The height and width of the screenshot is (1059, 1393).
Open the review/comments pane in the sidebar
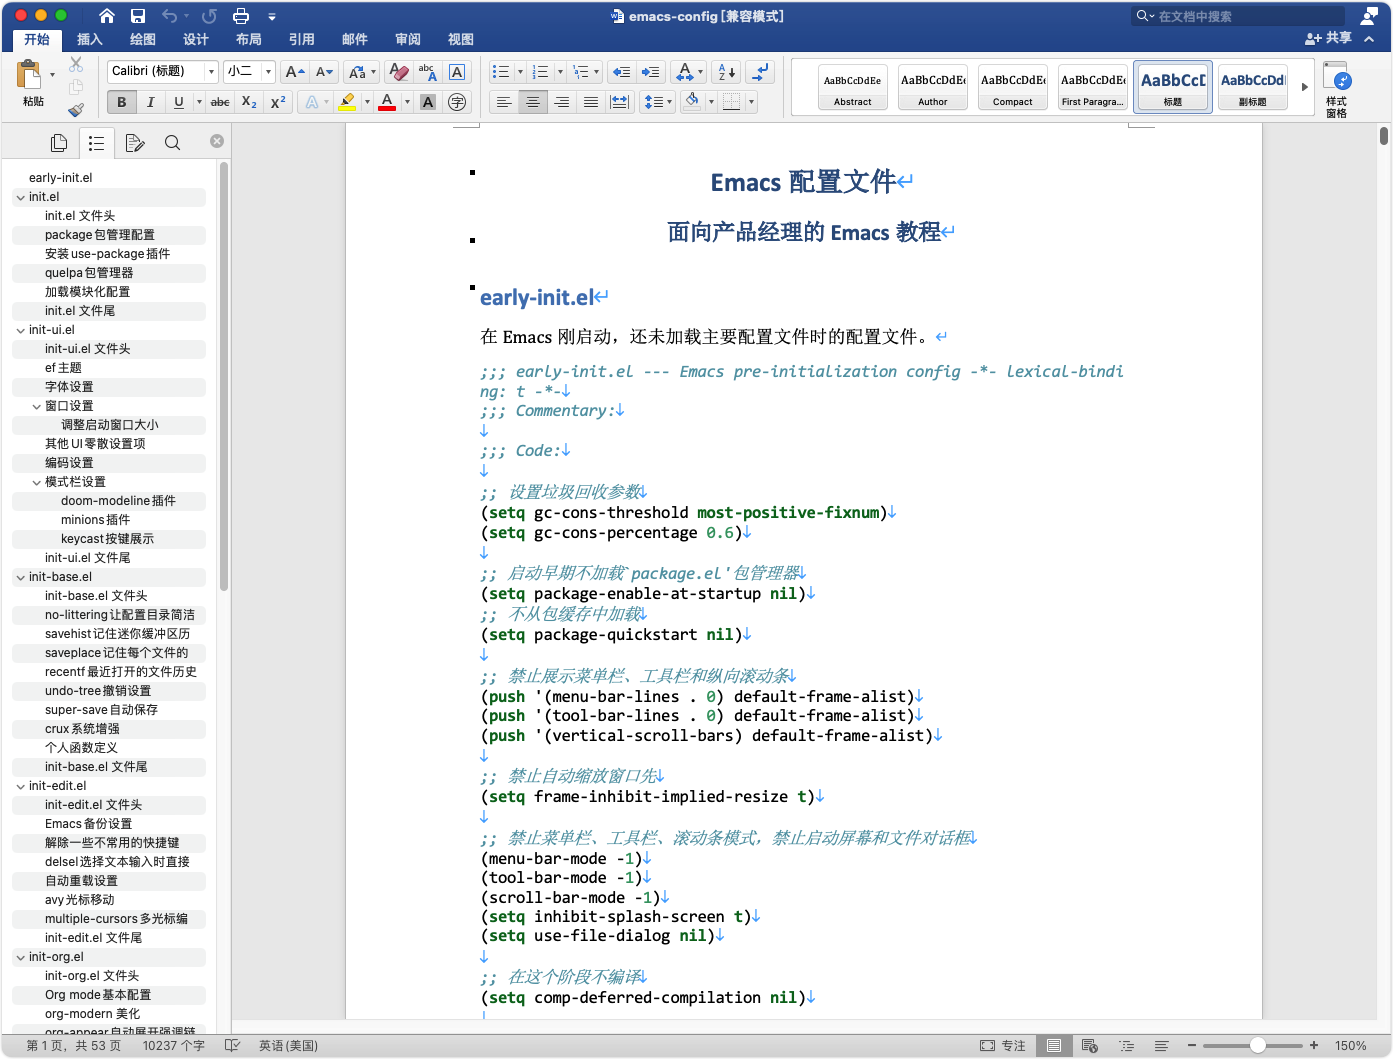point(134,143)
